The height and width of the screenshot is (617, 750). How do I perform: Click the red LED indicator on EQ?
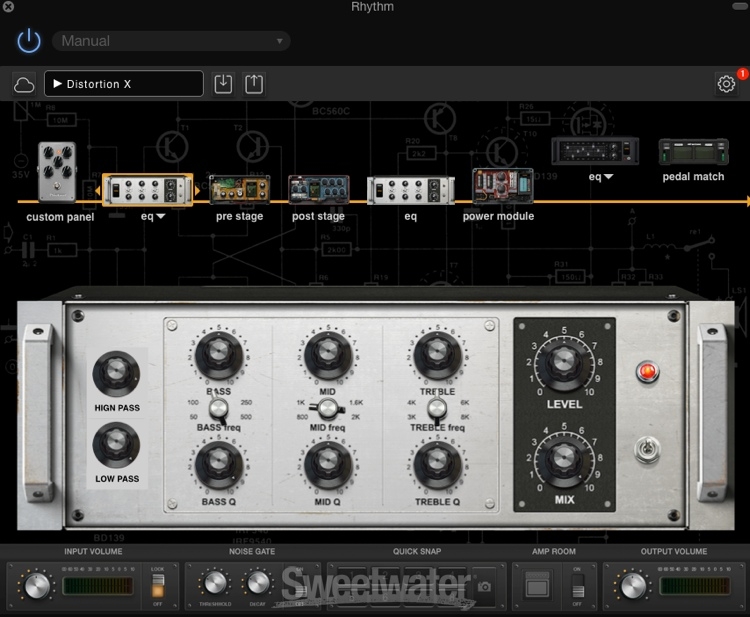point(647,371)
